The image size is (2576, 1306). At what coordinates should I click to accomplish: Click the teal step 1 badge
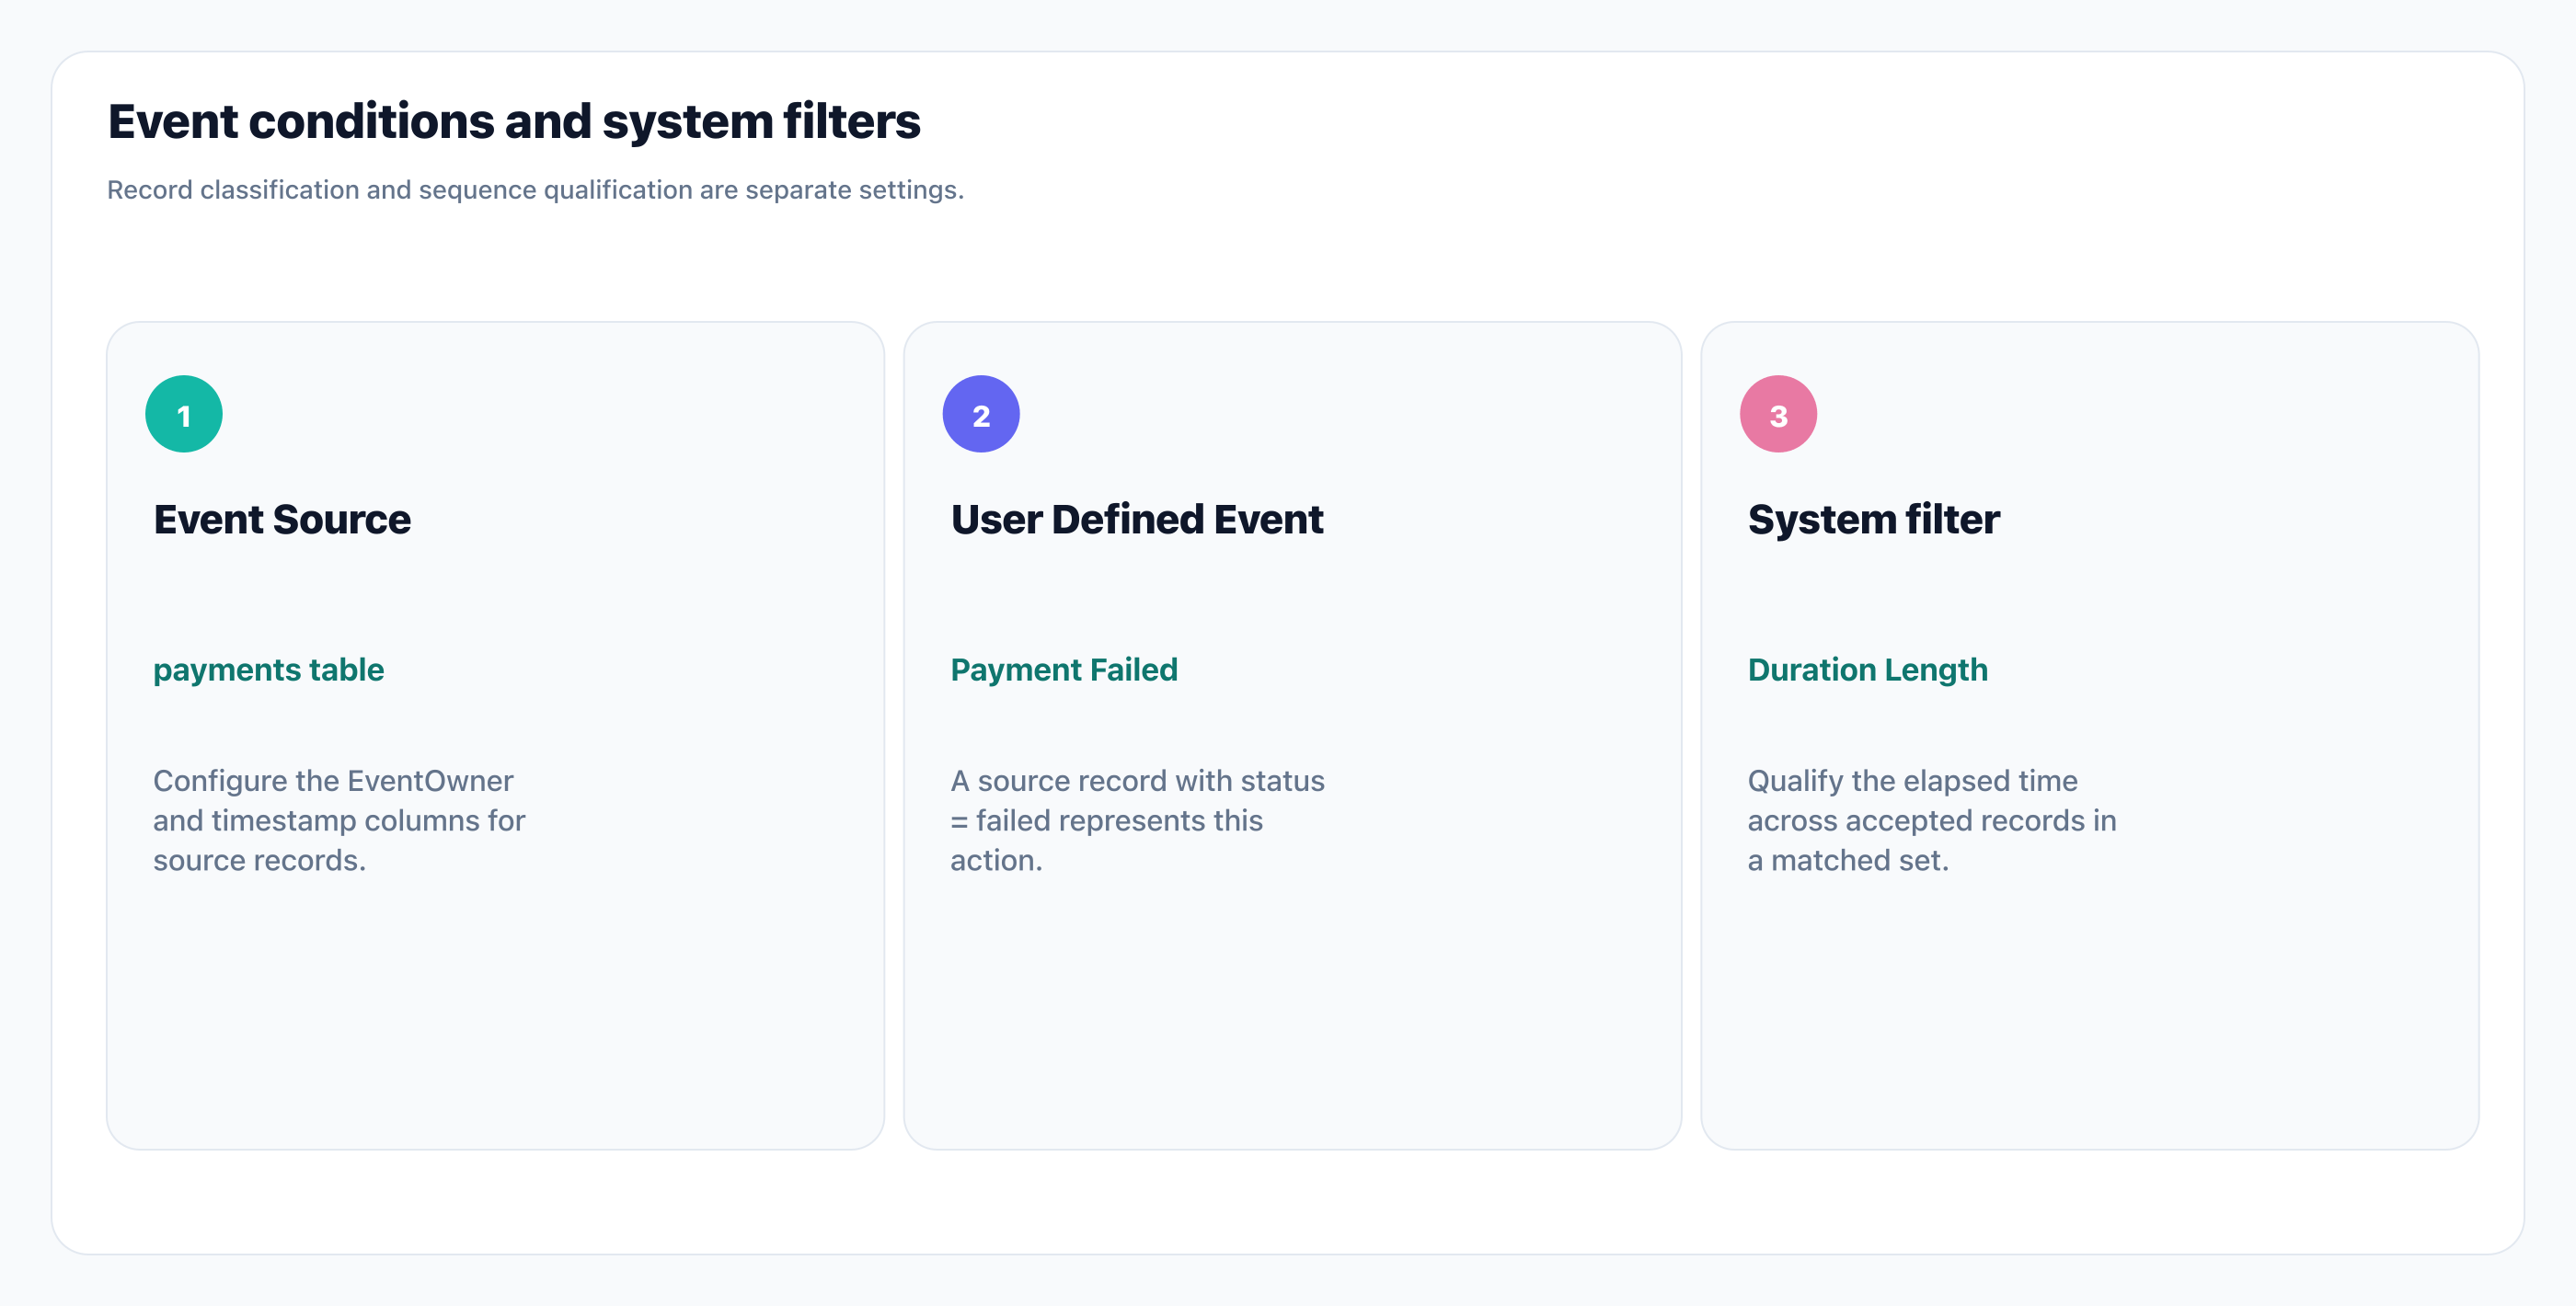pos(184,414)
